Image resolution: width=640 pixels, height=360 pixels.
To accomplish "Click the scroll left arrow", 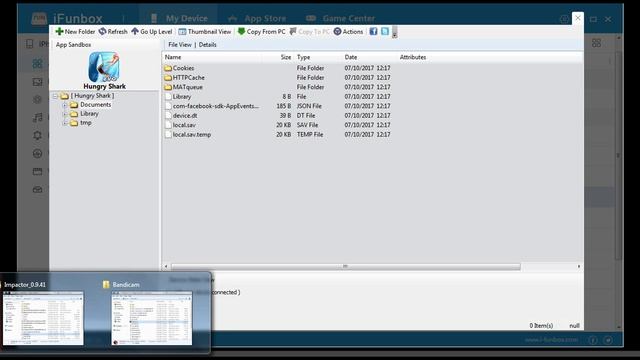I will click(166, 267).
